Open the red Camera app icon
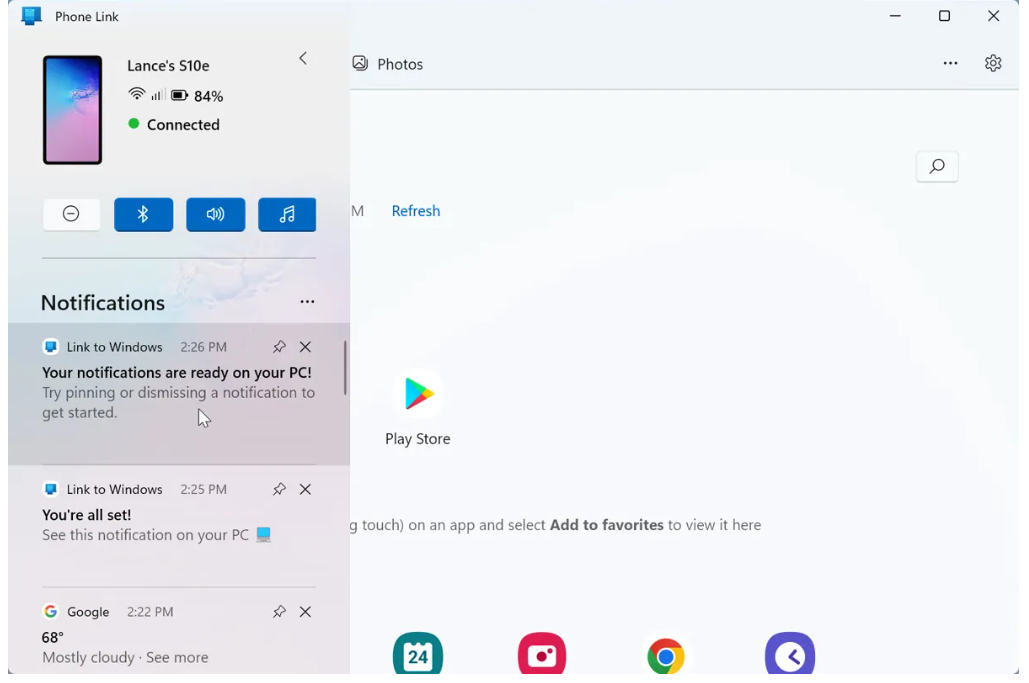 [541, 653]
